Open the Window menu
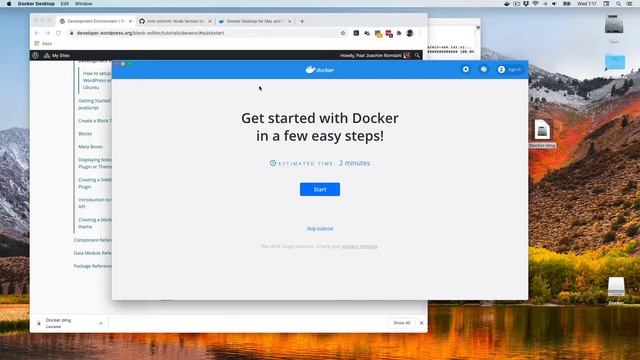Viewport: 640px width, 360px height. coord(83,4)
